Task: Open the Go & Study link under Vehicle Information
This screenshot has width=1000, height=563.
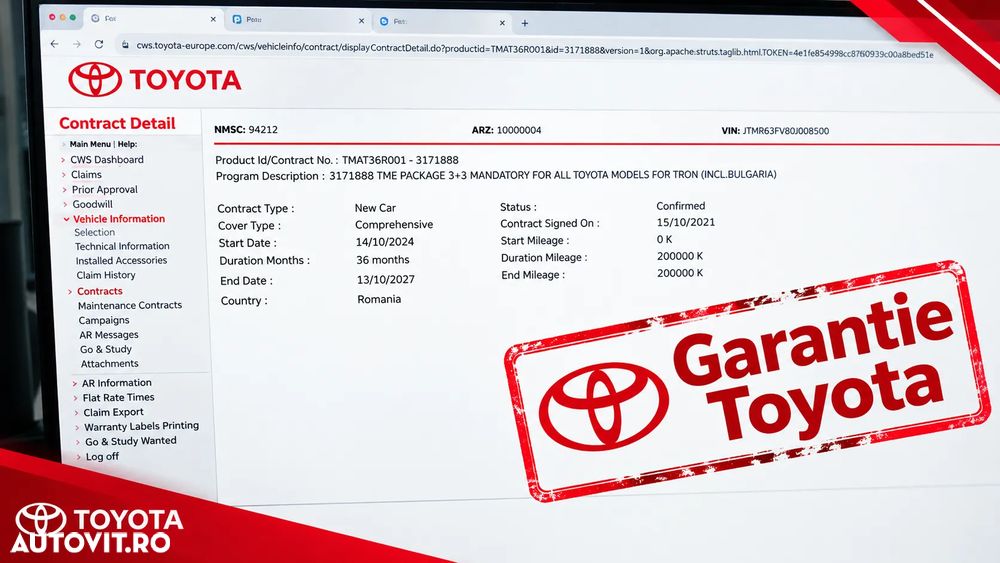Action: click(x=106, y=349)
